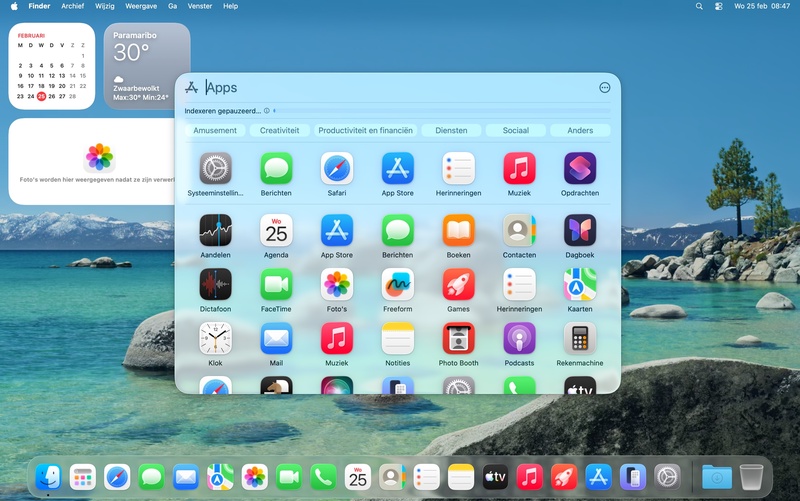Open Mail in the Apps grid
Screen dimensions: 800x501
pyautogui.click(x=276, y=338)
